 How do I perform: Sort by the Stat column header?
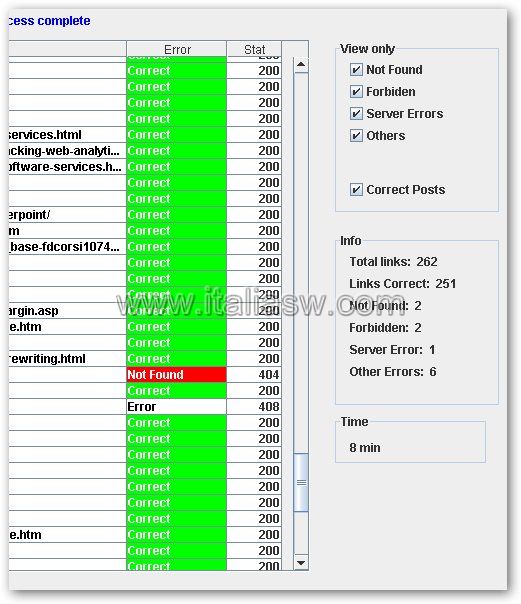tap(254, 49)
